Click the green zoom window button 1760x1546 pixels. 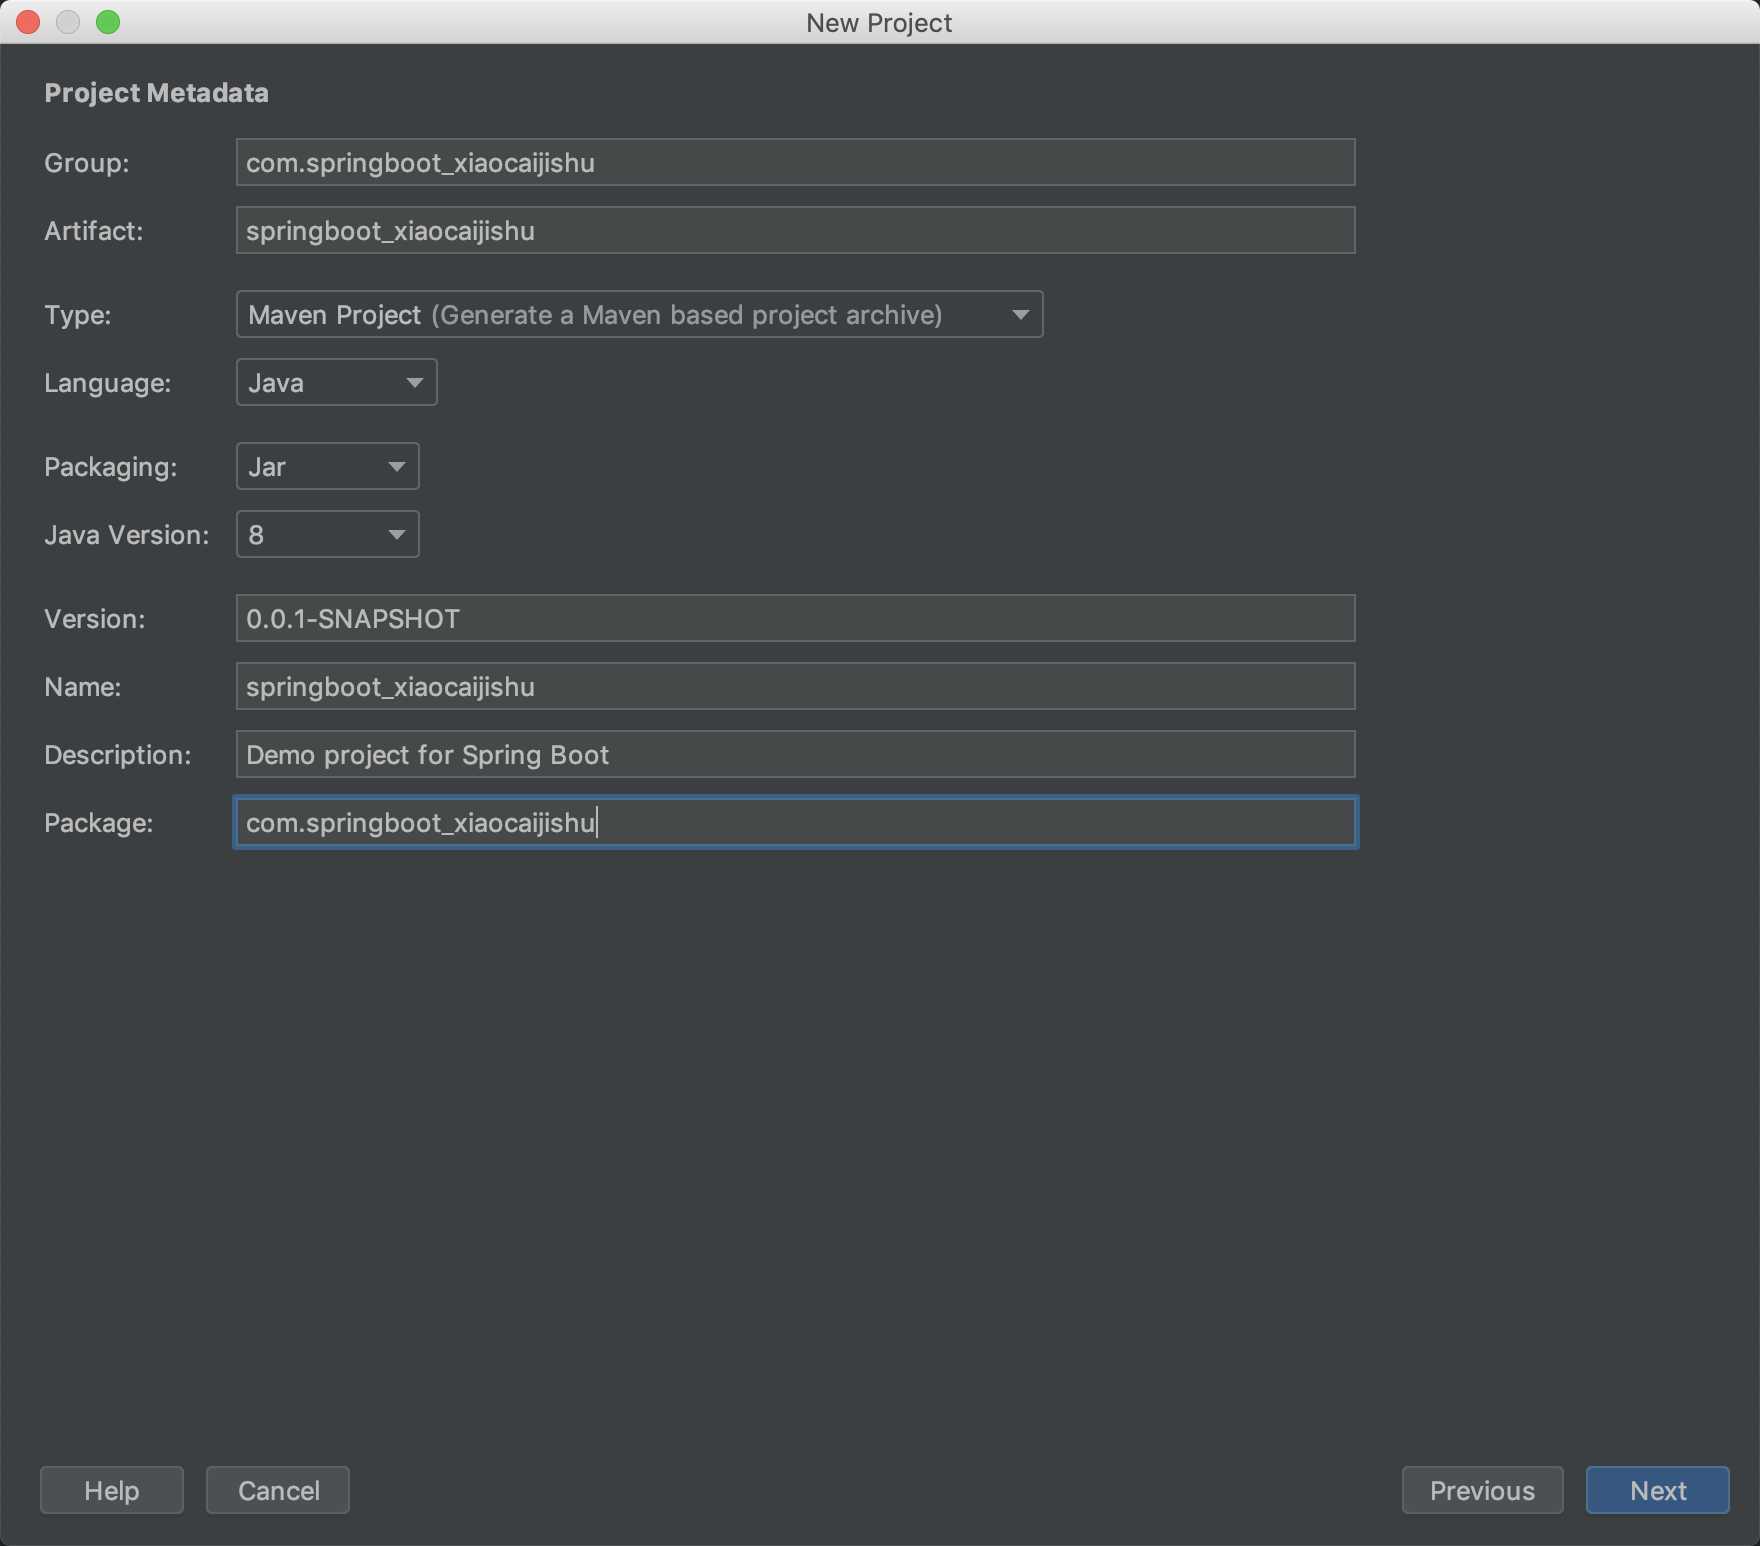pyautogui.click(x=108, y=22)
